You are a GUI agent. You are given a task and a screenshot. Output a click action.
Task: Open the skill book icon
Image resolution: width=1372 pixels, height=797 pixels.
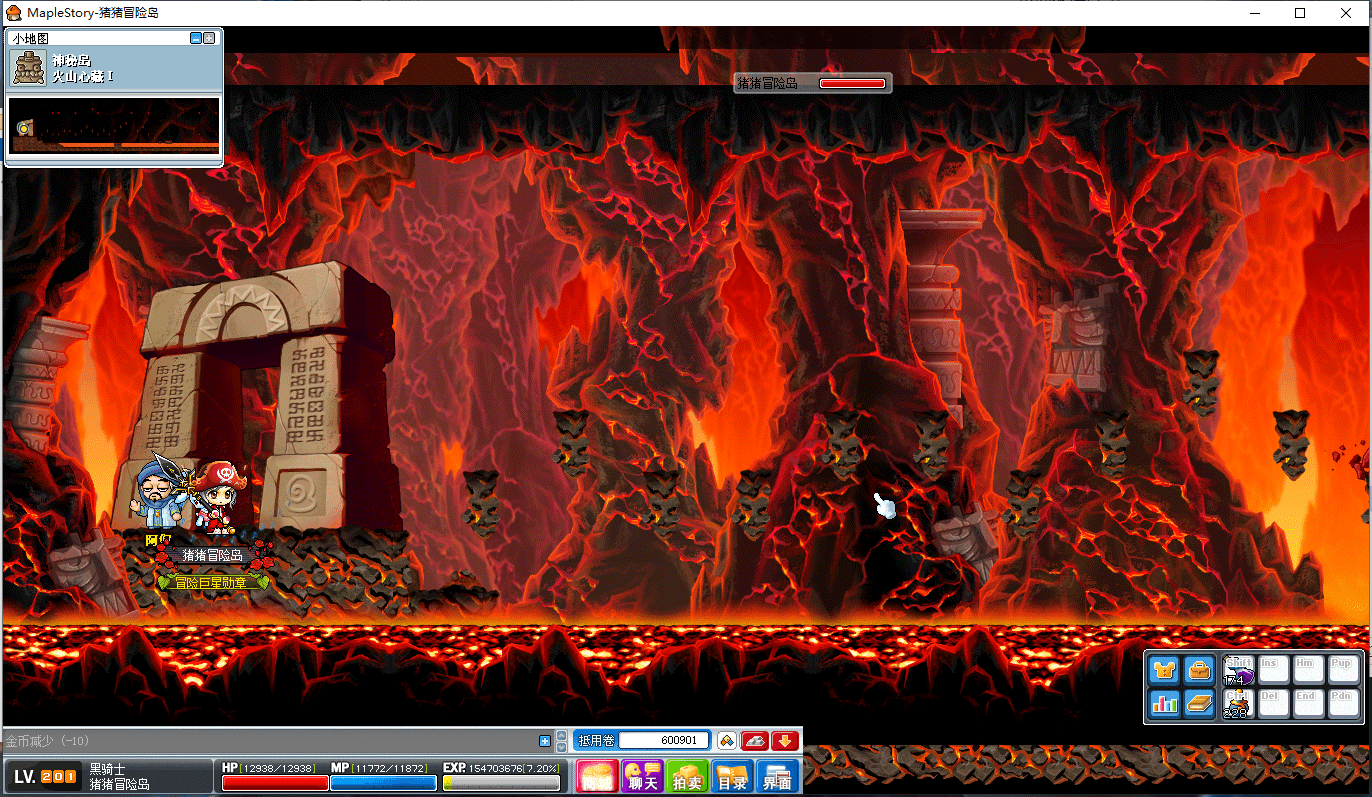(x=1199, y=703)
